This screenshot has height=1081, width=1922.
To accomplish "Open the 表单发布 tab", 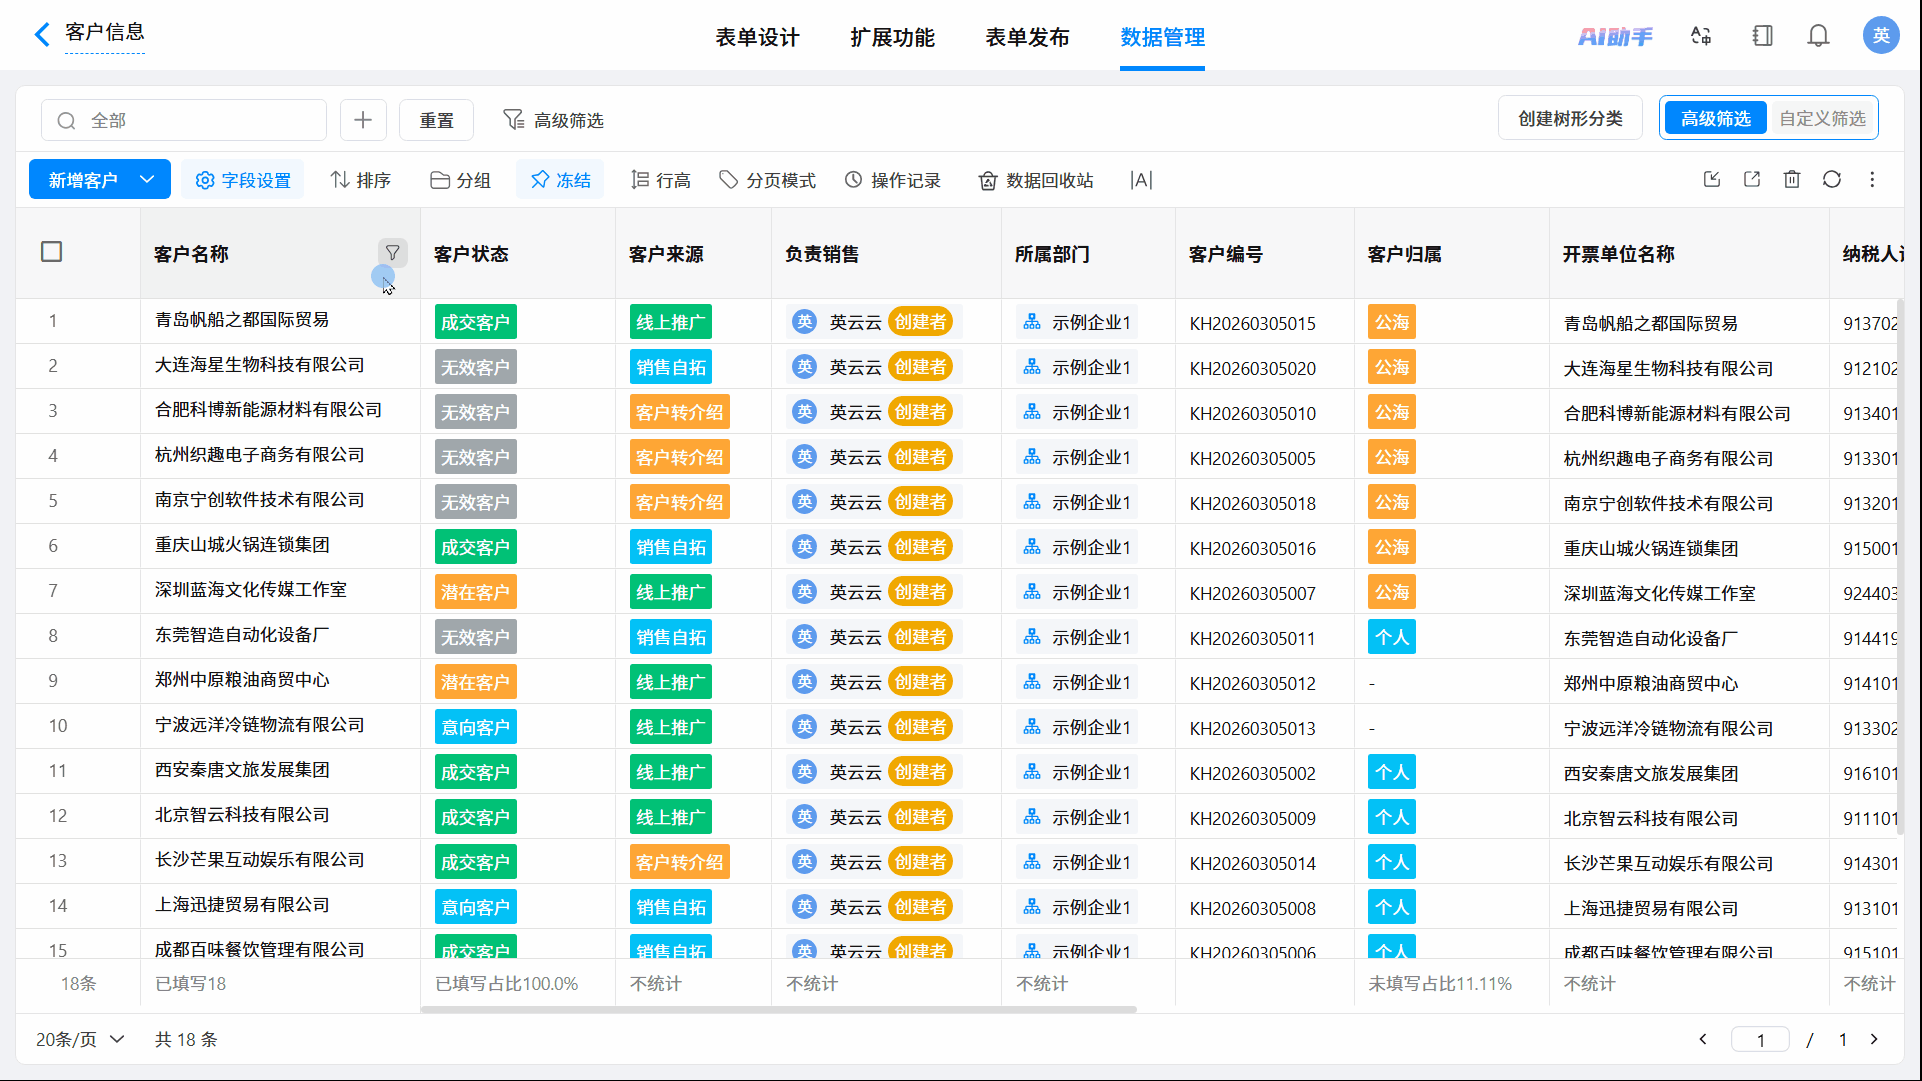I will (x=1027, y=37).
